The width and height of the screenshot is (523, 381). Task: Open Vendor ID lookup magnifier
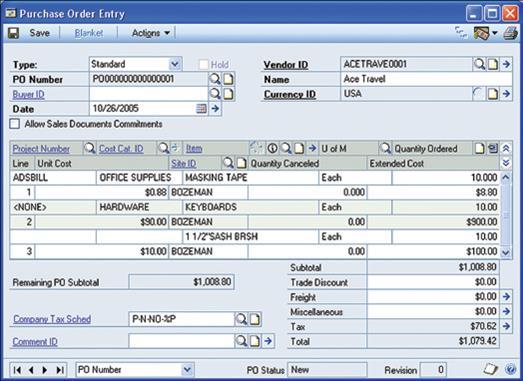[479, 64]
